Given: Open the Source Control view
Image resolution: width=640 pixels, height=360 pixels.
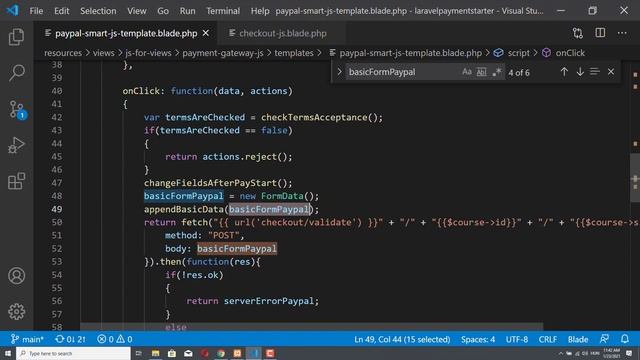Looking at the screenshot, I should [17, 109].
